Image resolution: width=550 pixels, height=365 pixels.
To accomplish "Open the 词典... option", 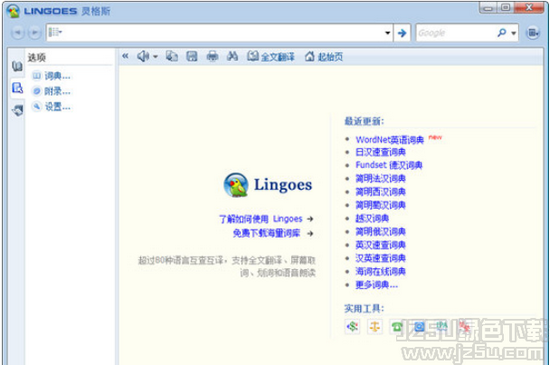I will [52, 76].
